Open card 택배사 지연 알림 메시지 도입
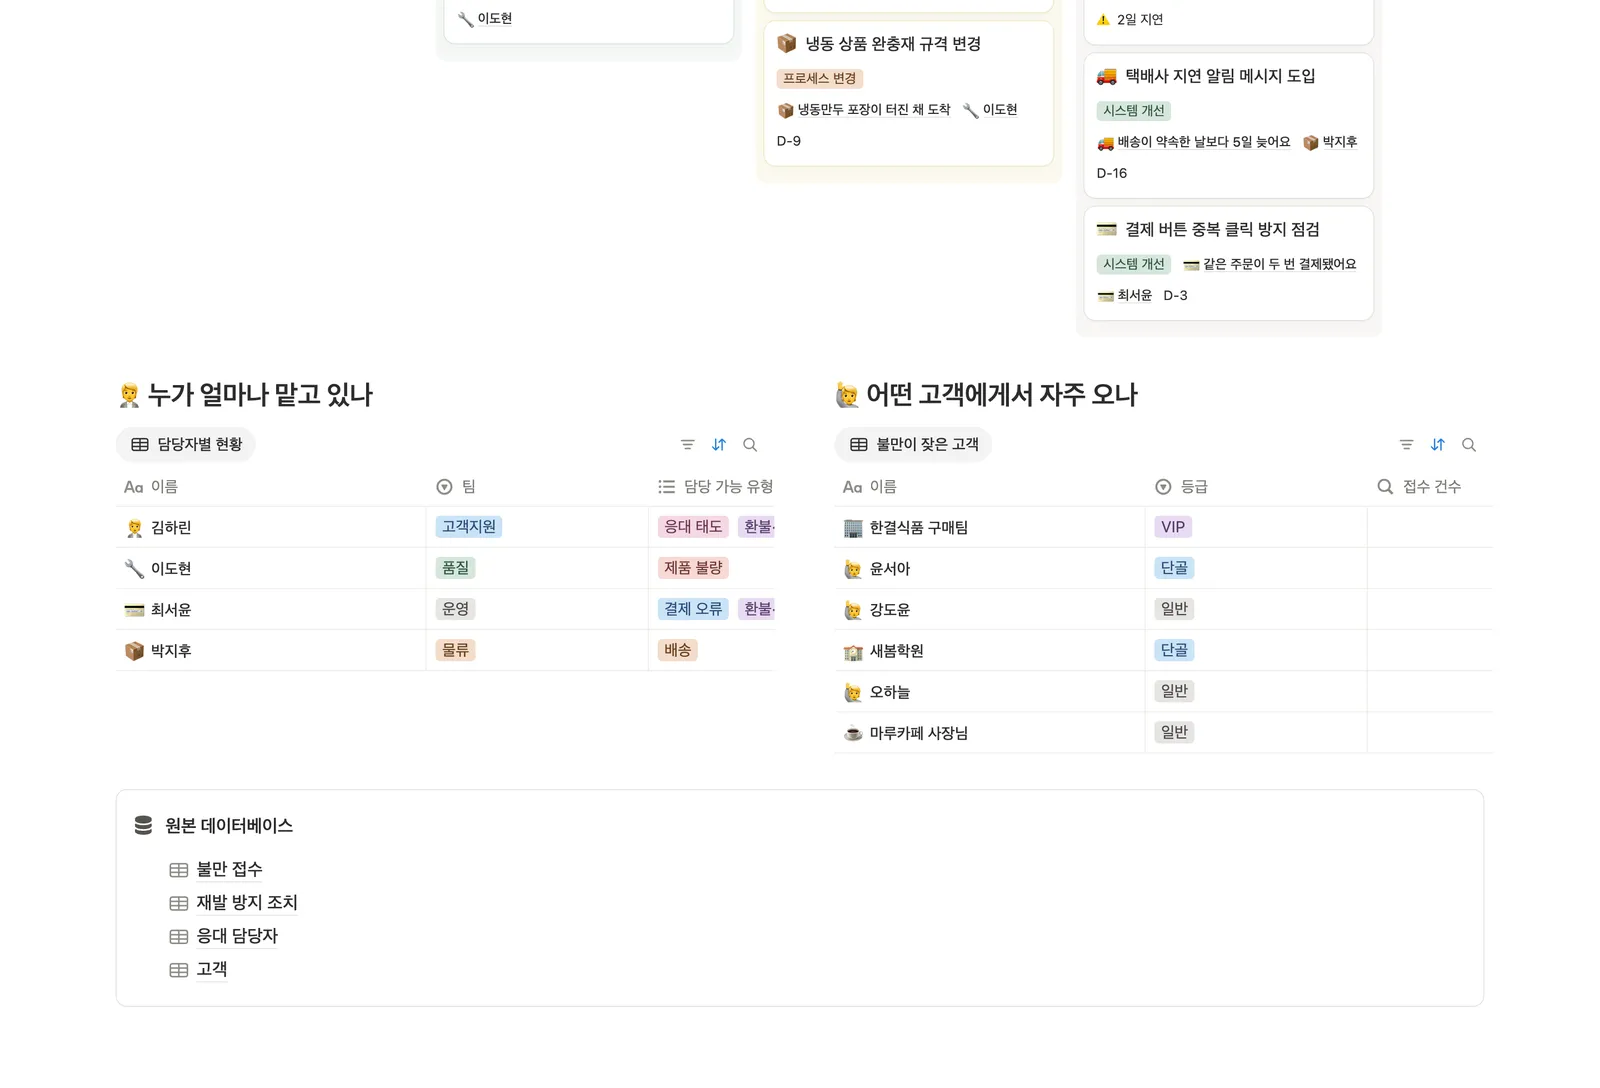This screenshot has height=1088, width=1600. 1228,126
